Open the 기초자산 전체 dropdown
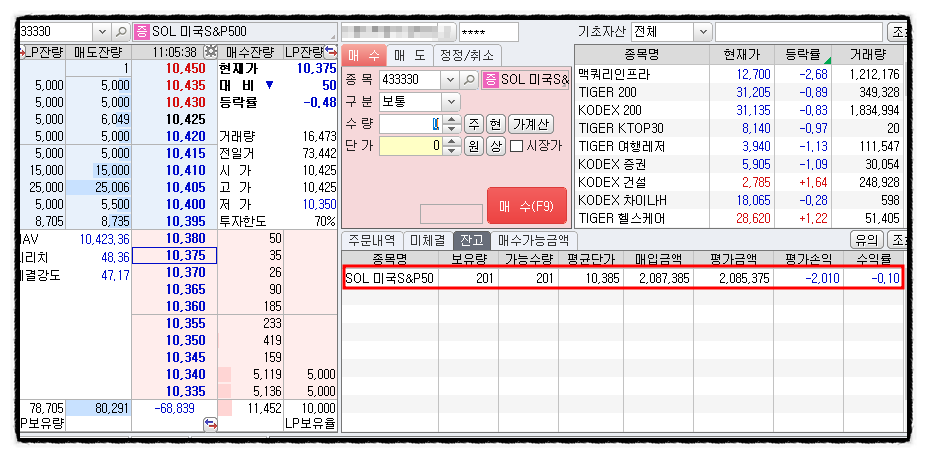The width and height of the screenshot is (927, 458). pos(702,31)
